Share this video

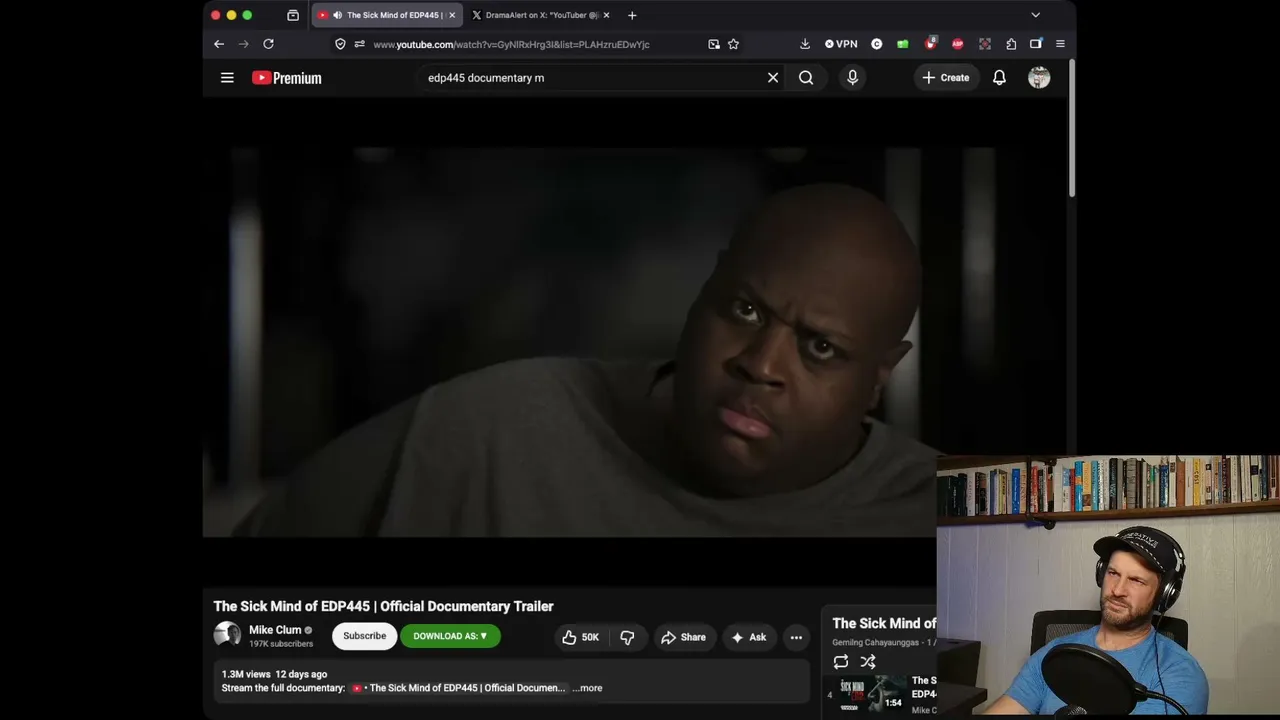(x=683, y=637)
